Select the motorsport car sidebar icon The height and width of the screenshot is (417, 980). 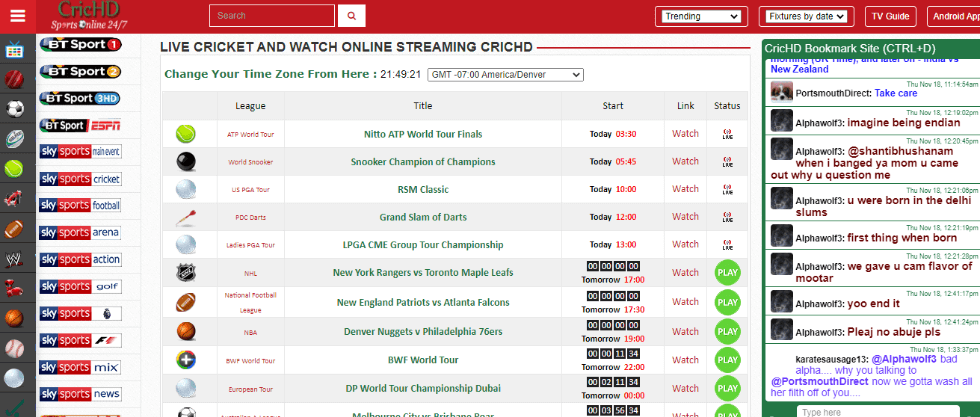(x=14, y=198)
